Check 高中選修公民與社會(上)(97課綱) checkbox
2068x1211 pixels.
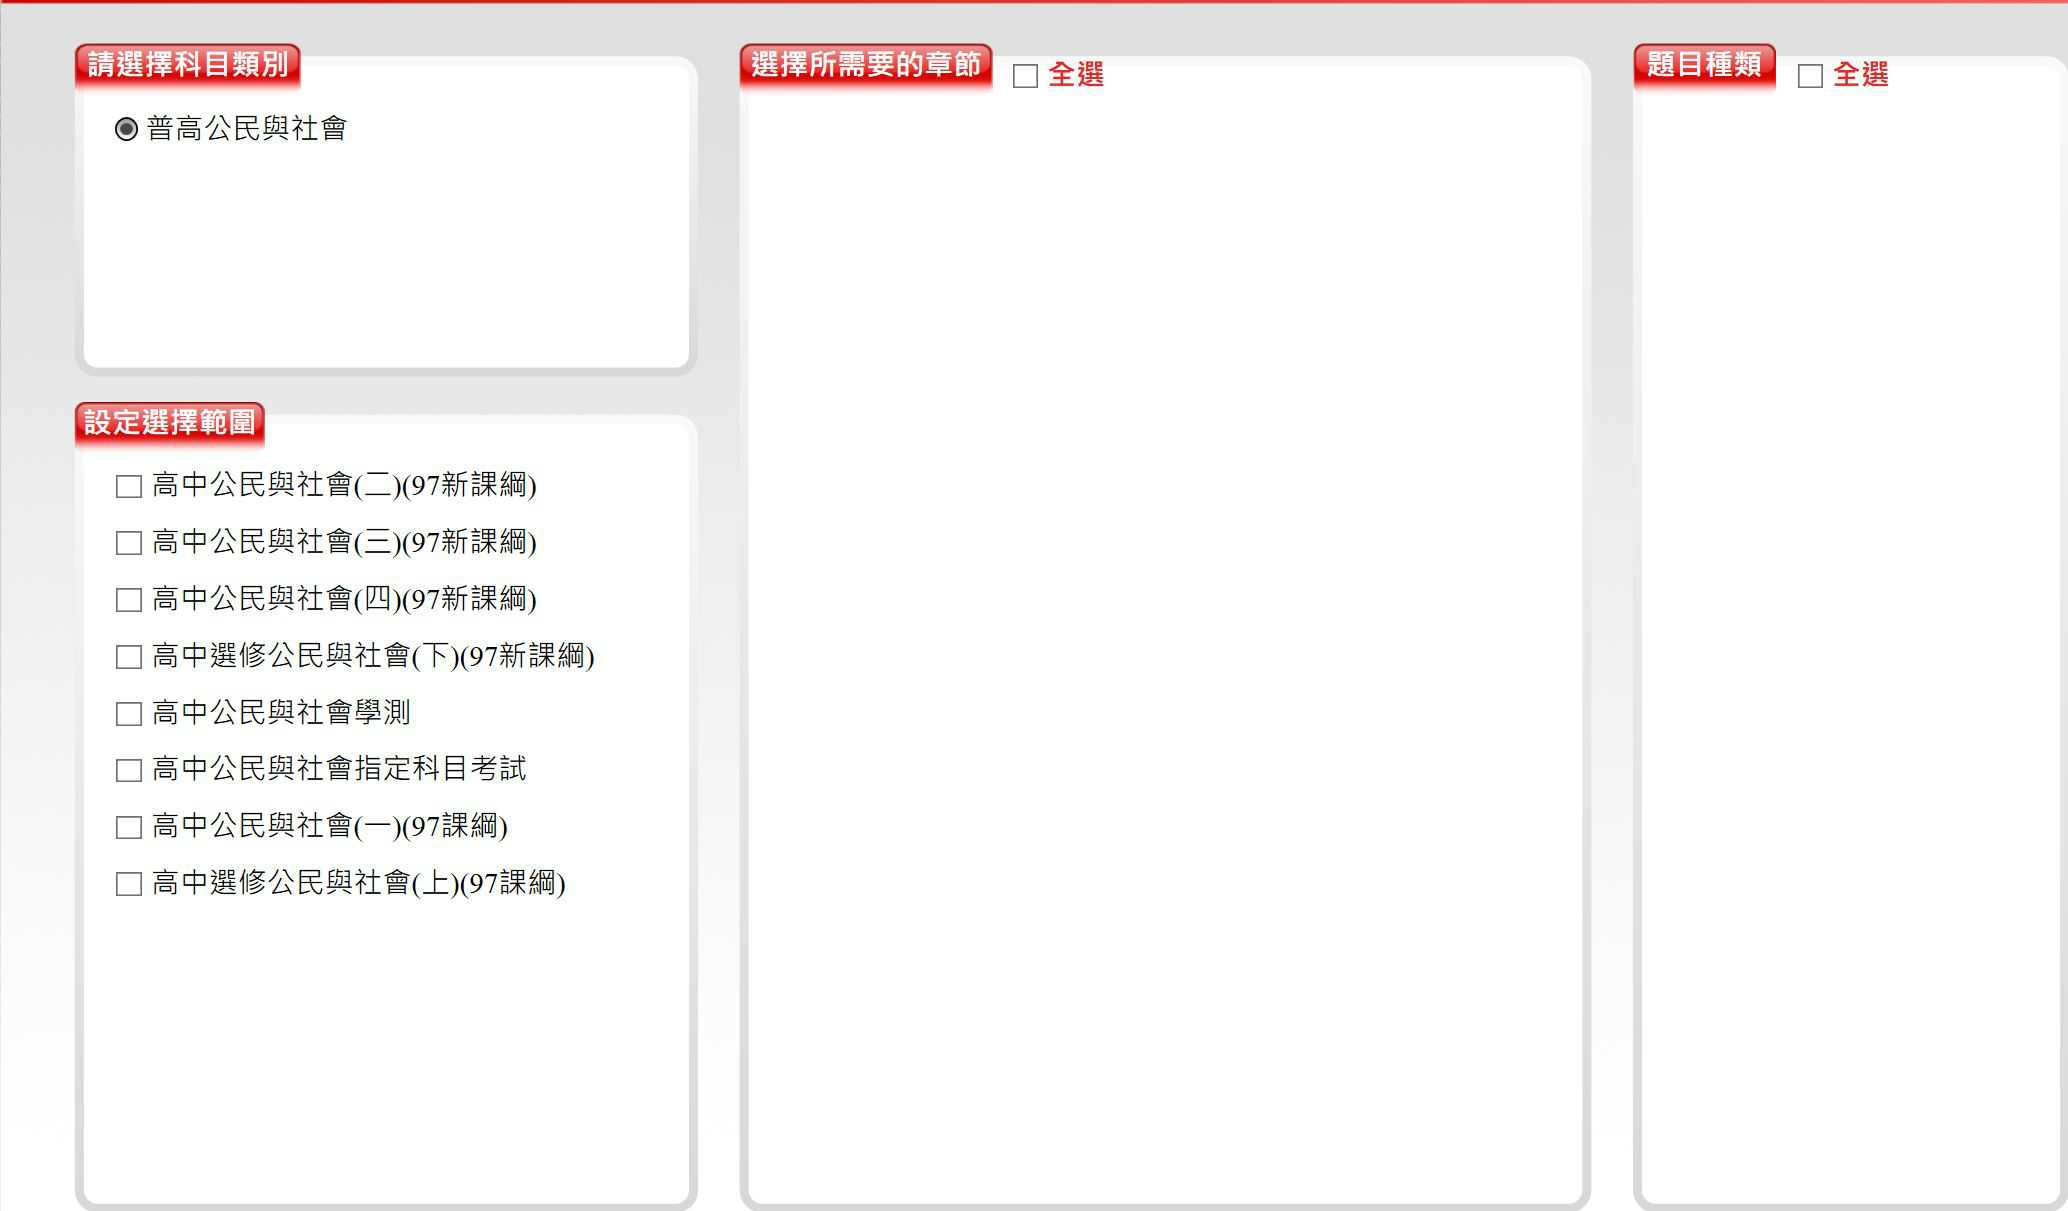click(x=129, y=884)
